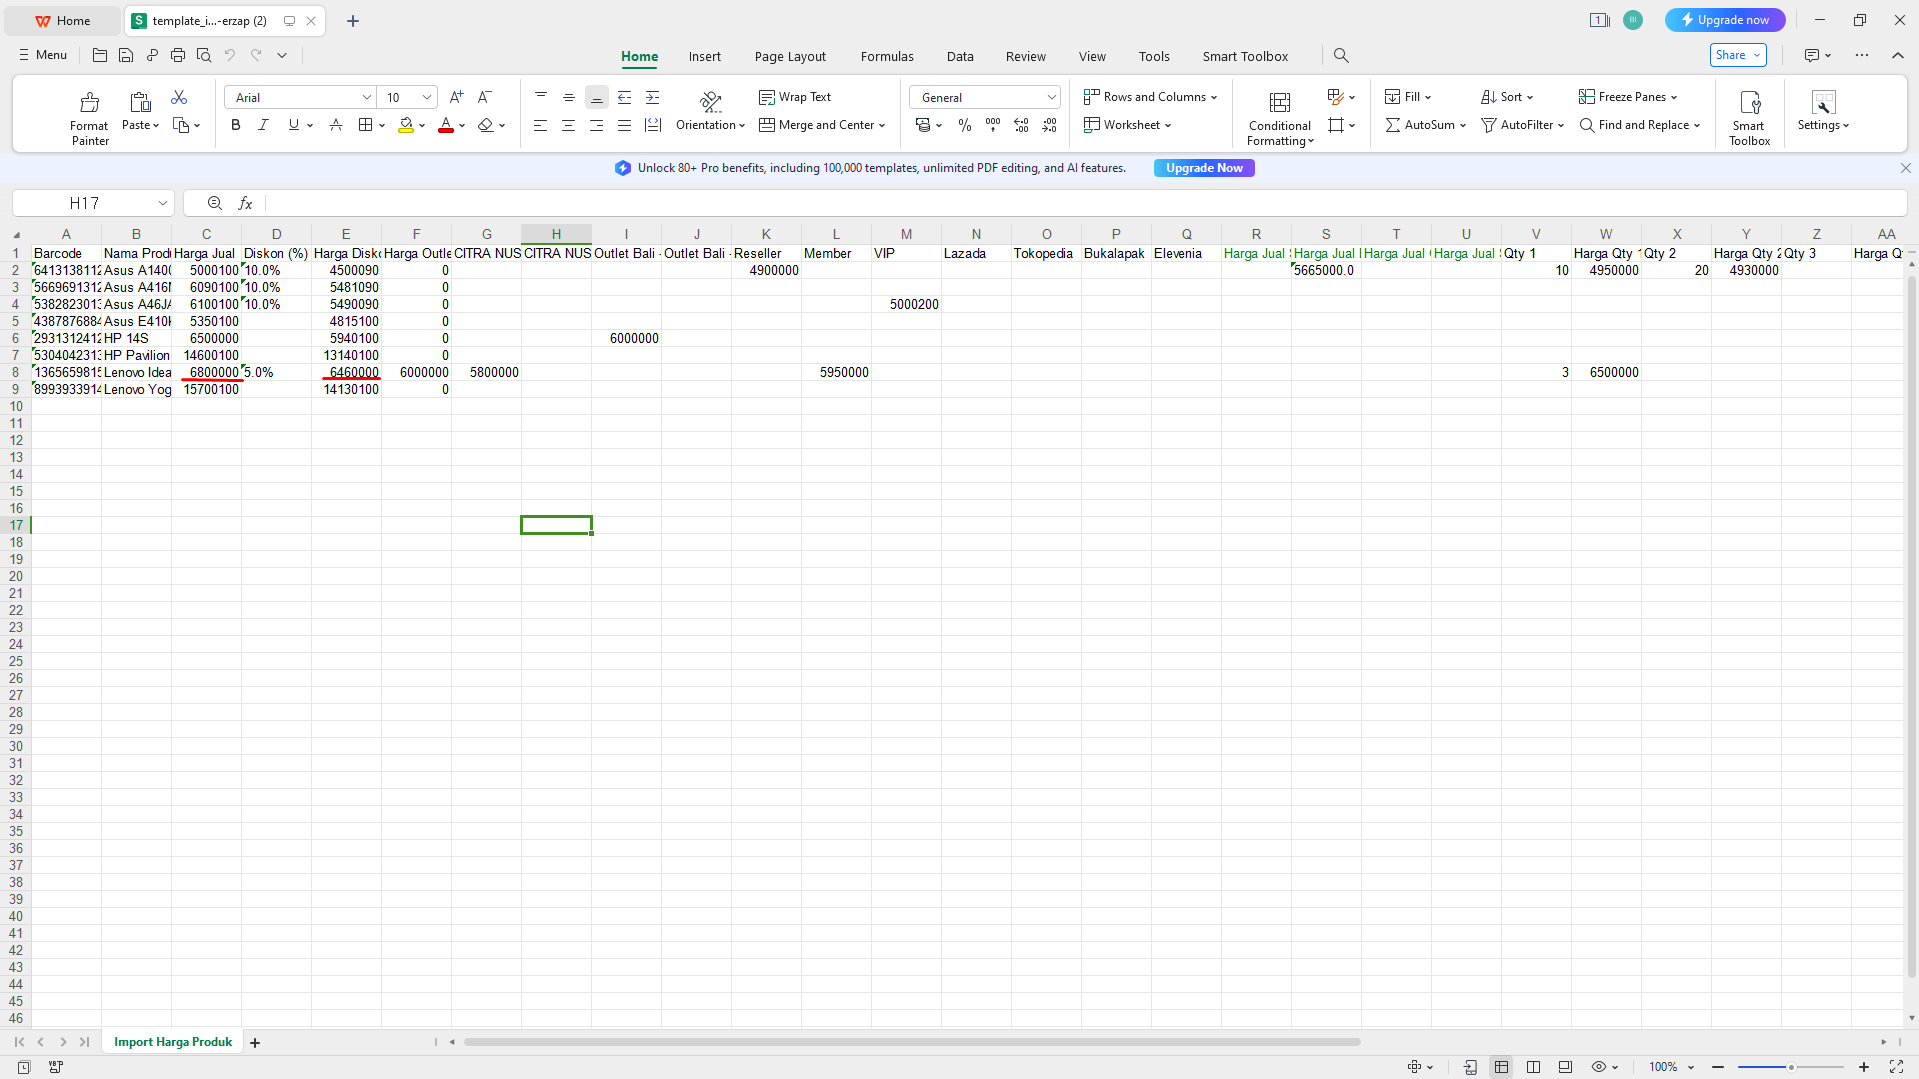Open the Data tab
The height and width of the screenshot is (1079, 1919).
tap(960, 56)
